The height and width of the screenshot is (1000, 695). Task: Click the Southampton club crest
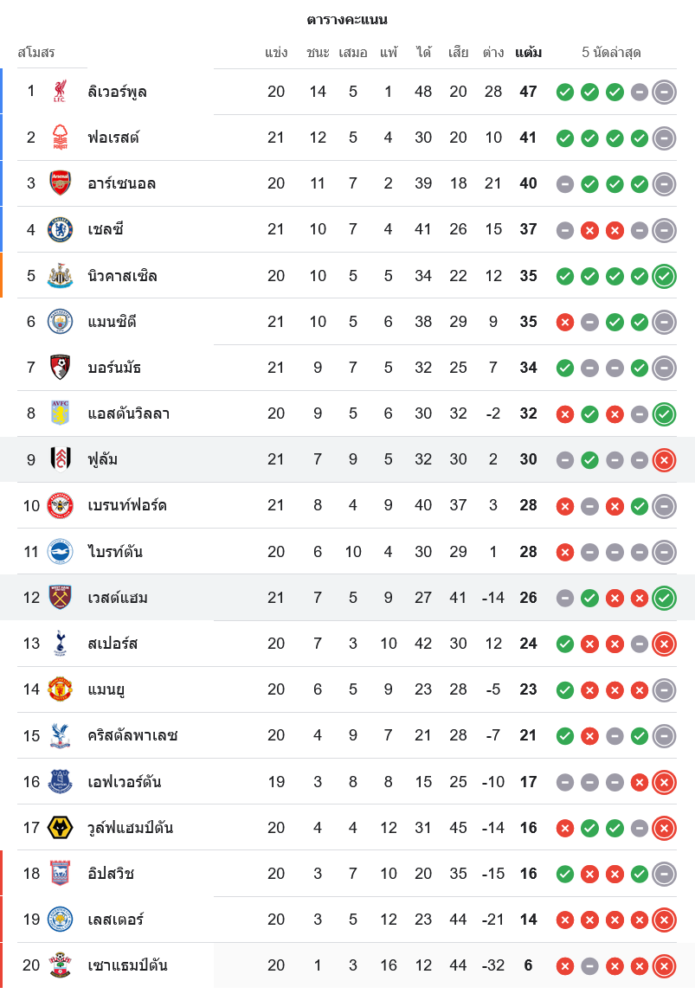[60, 966]
